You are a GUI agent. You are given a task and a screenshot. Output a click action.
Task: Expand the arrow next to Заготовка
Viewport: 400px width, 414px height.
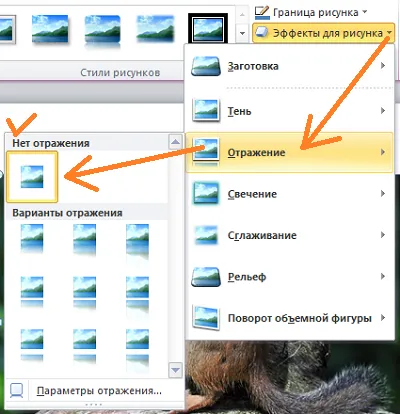[x=383, y=66]
